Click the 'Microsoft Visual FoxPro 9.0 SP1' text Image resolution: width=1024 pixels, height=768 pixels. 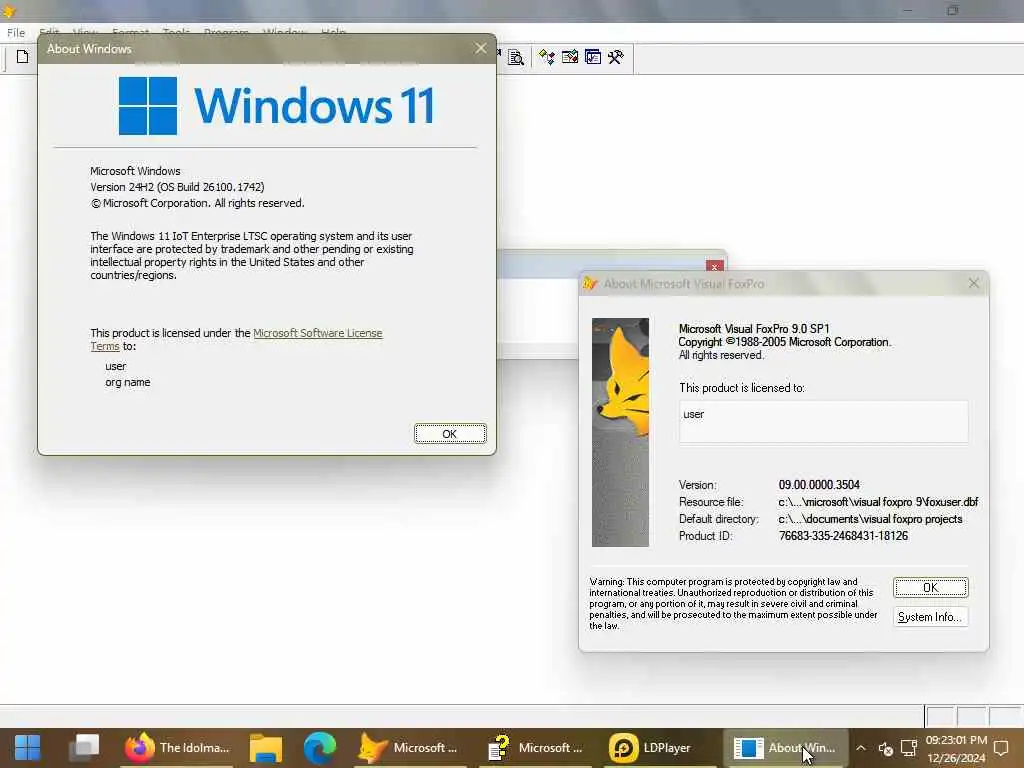coord(754,328)
